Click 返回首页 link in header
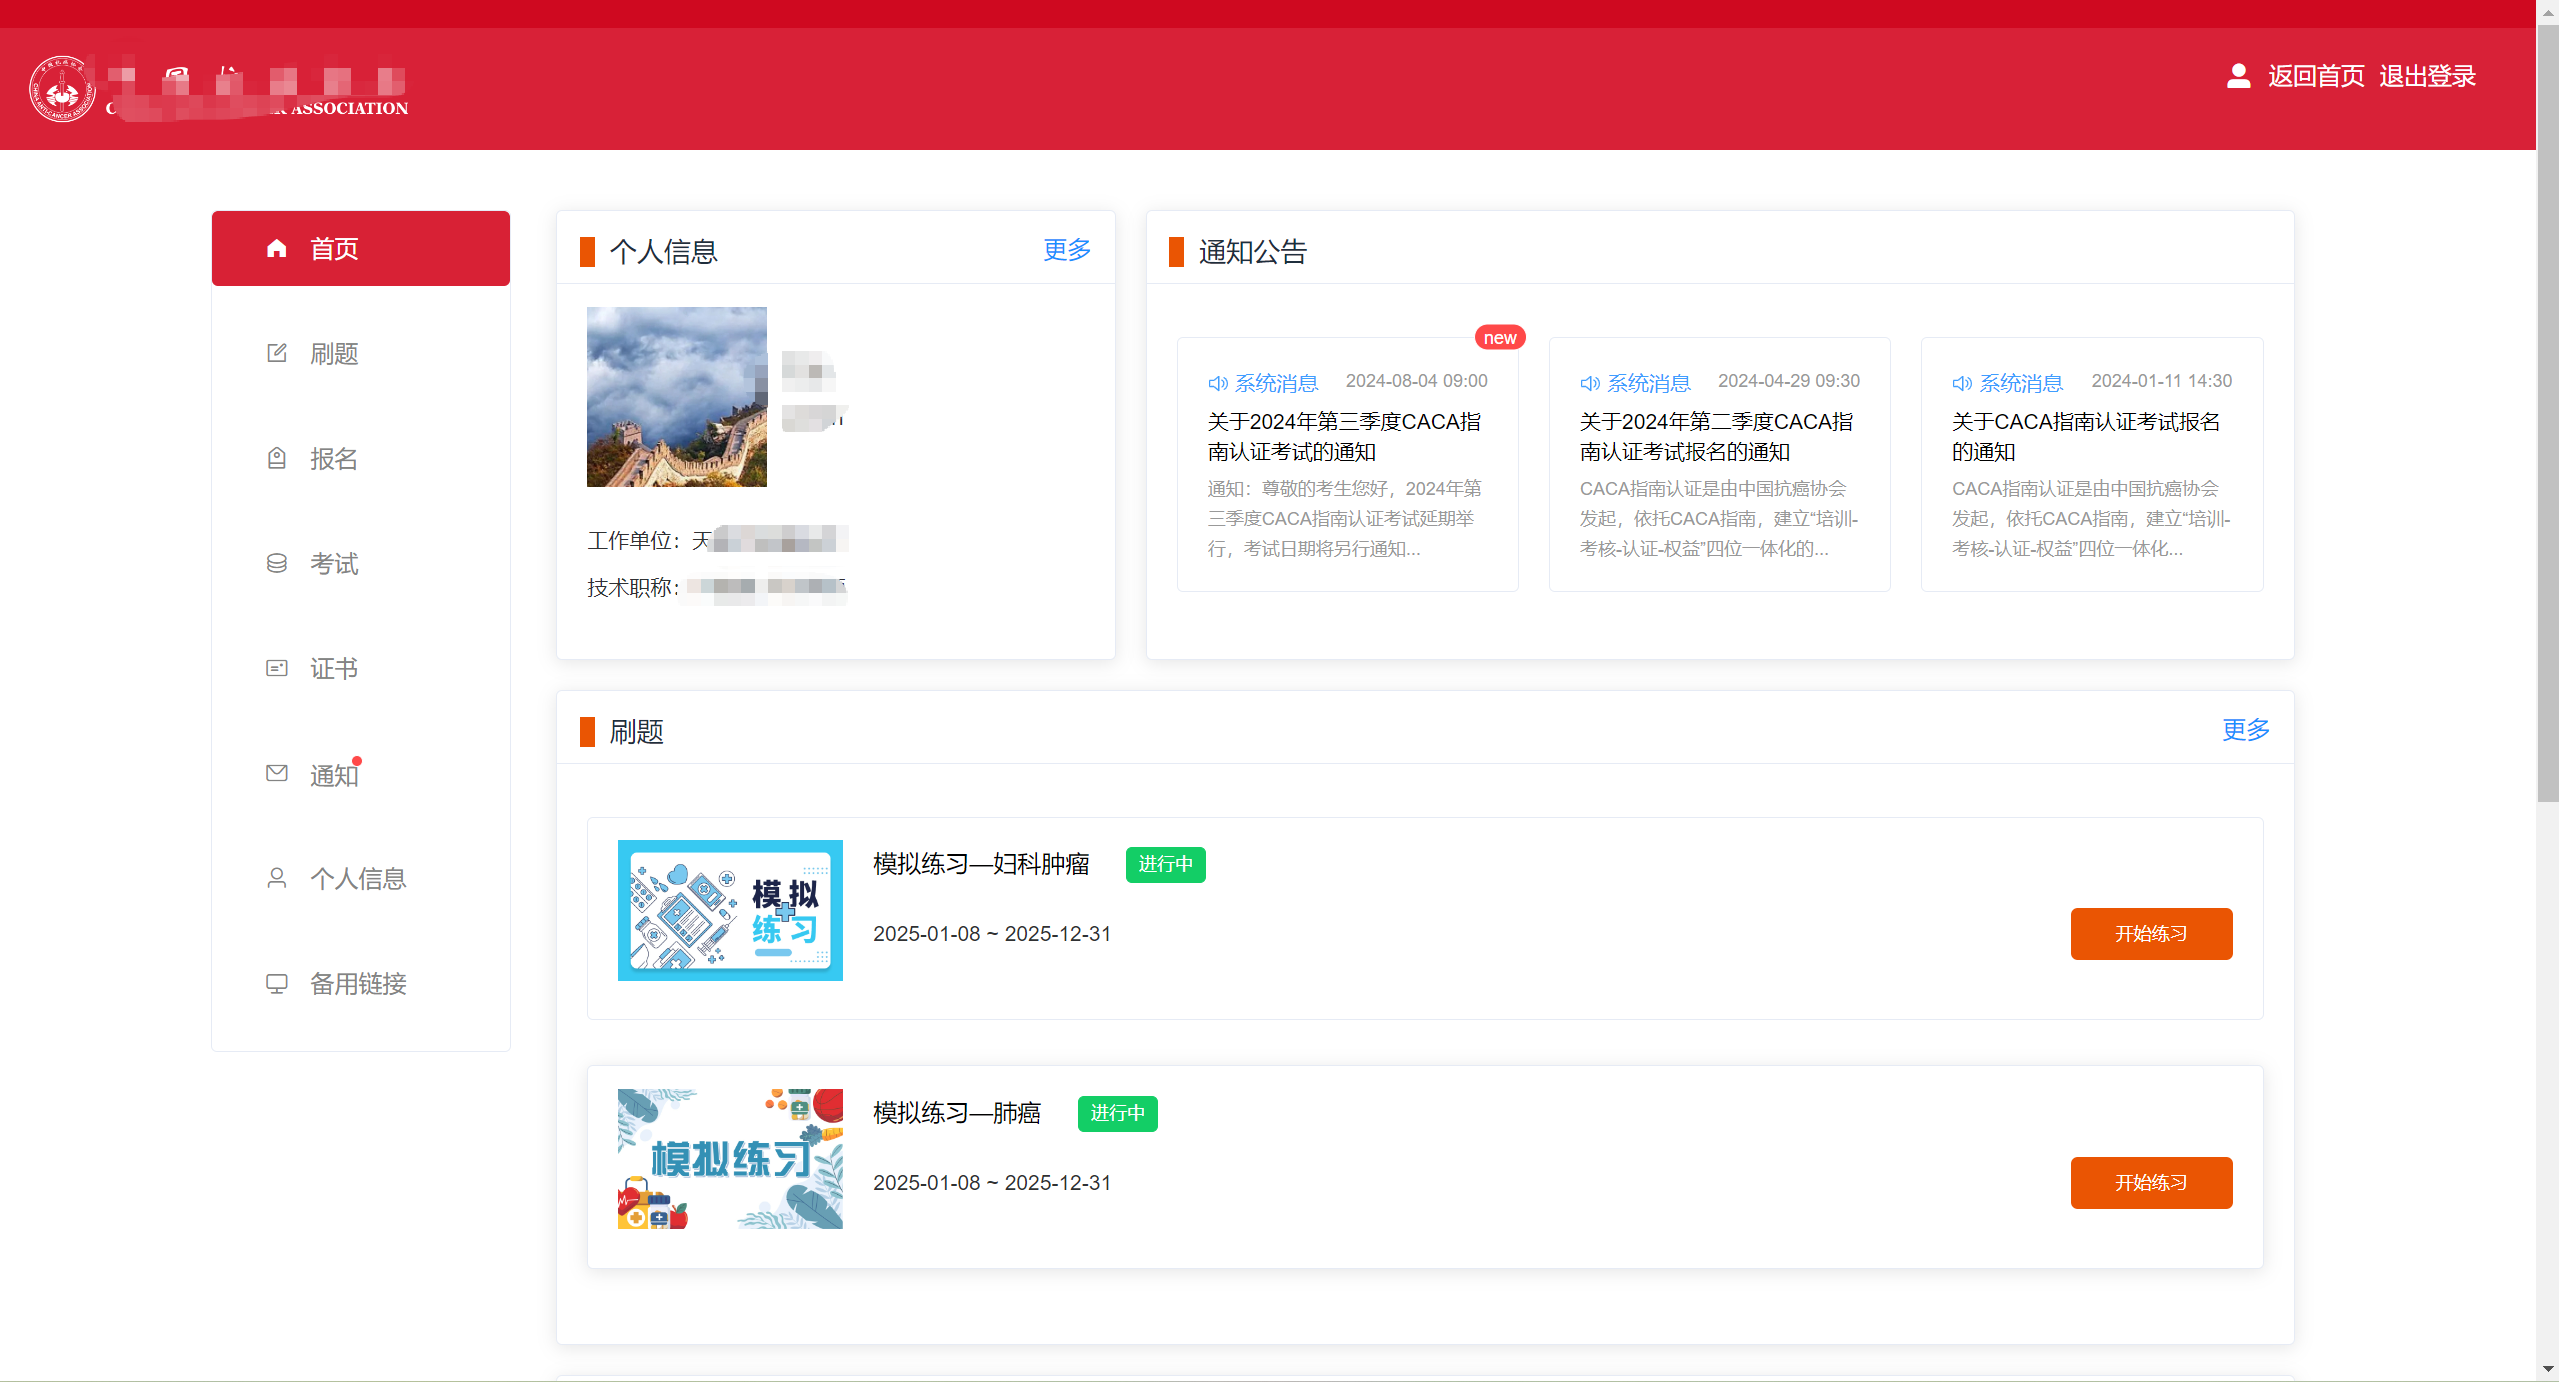 click(2315, 76)
